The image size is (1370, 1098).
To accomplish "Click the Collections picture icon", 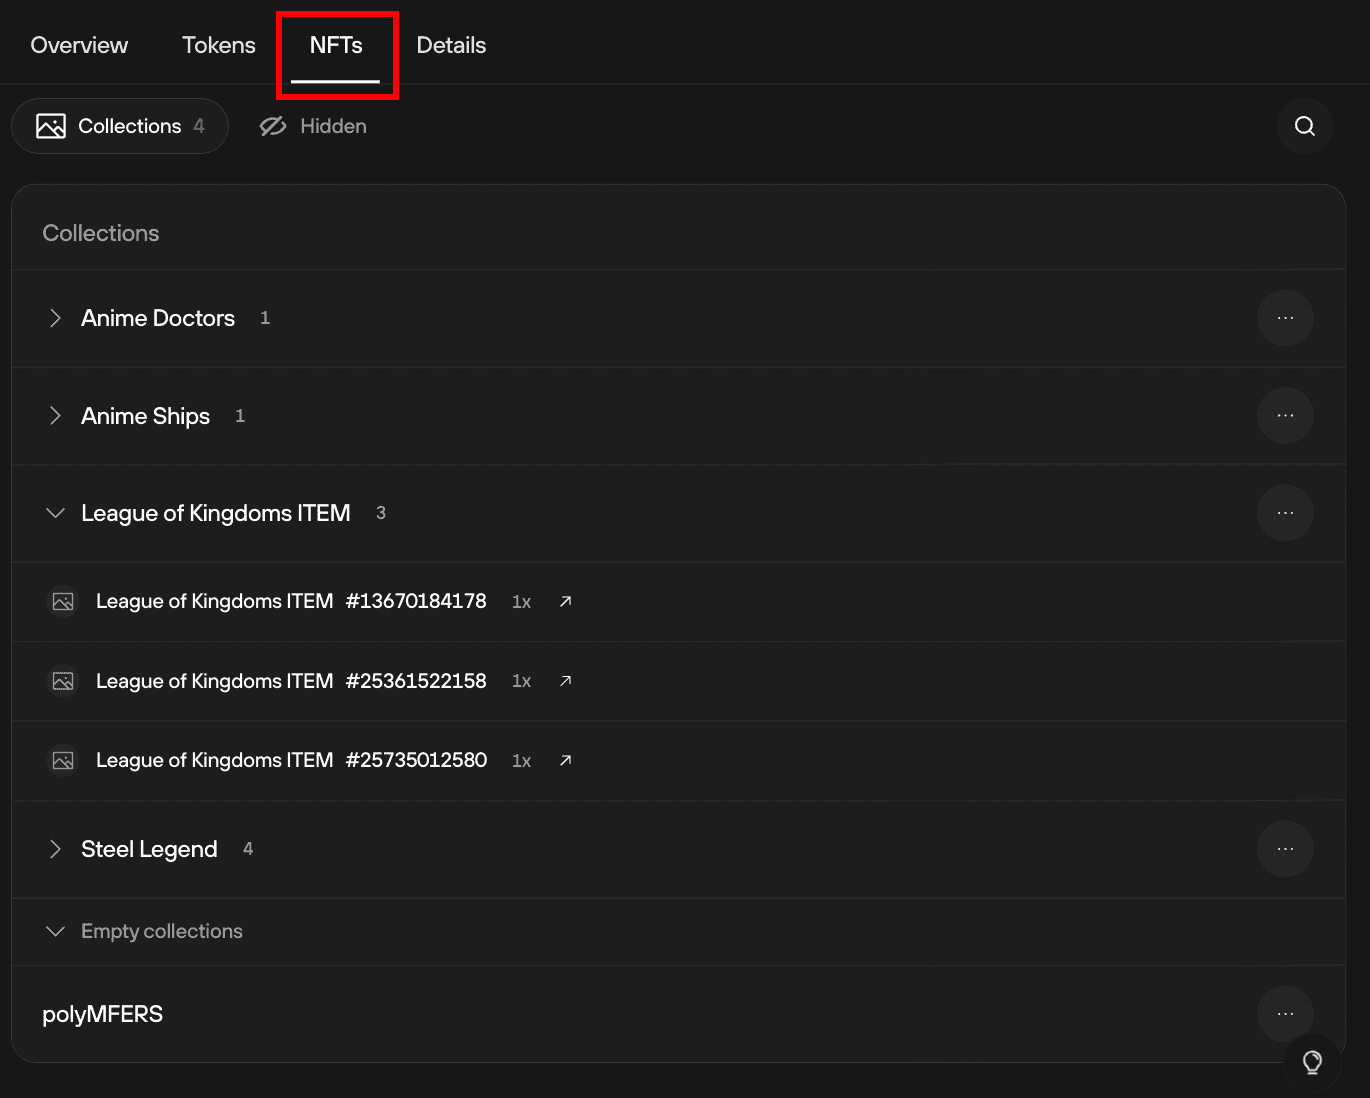I will [x=51, y=126].
